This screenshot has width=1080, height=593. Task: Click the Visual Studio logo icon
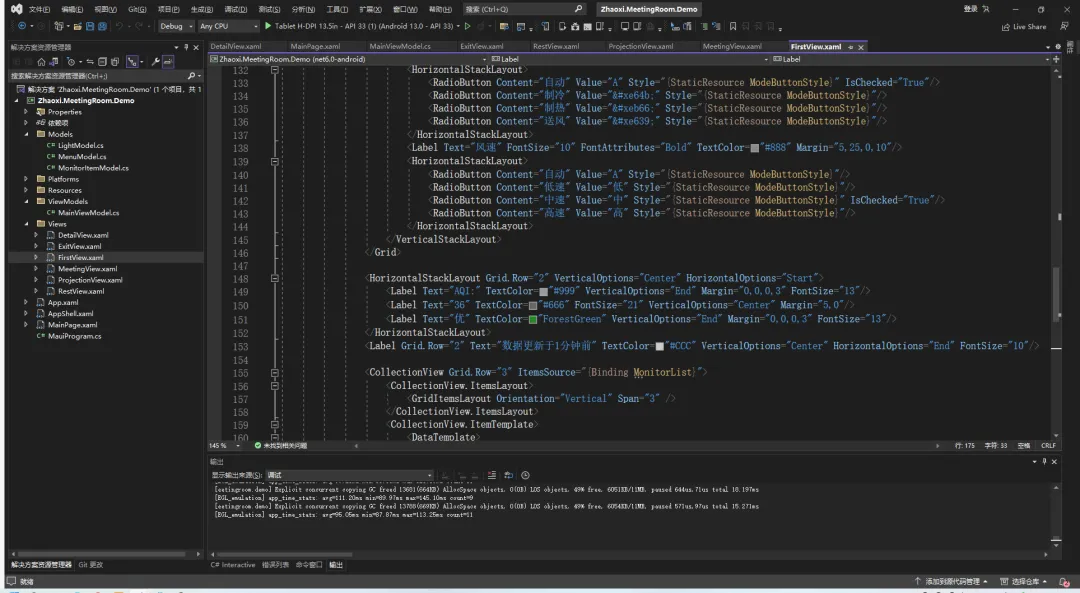point(16,9)
